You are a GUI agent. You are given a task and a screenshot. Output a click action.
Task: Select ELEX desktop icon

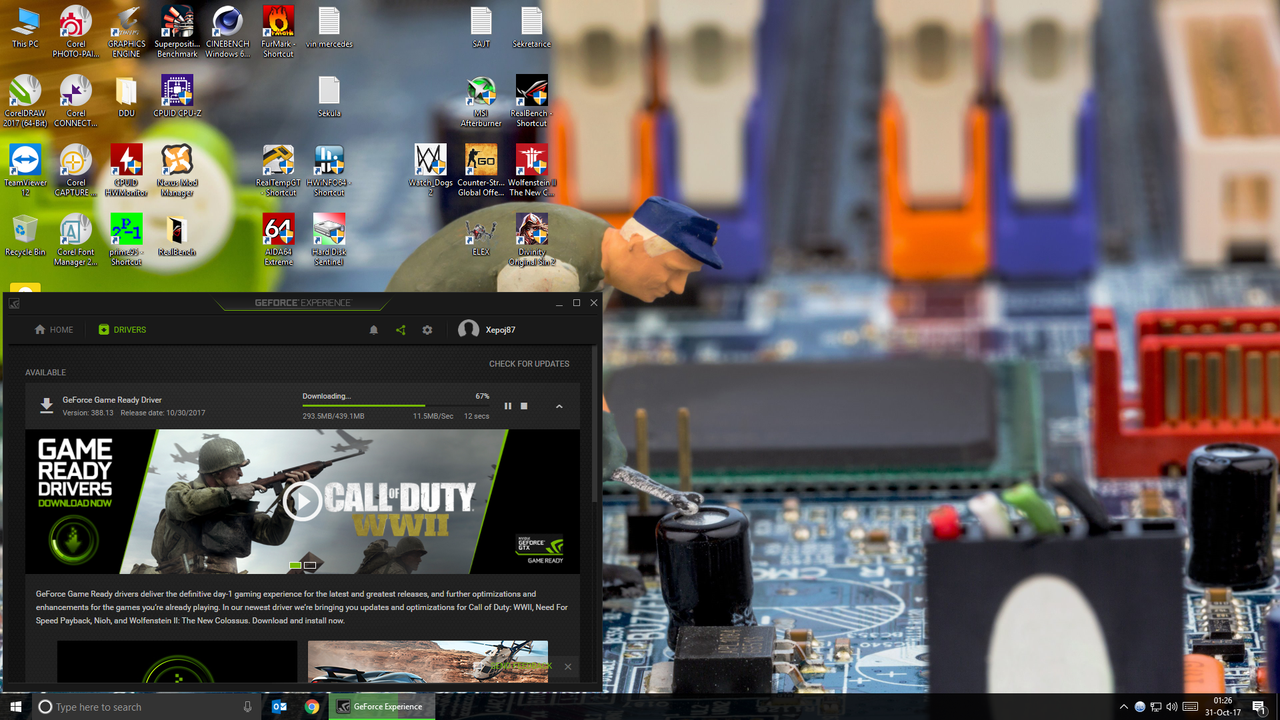pyautogui.click(x=481, y=236)
